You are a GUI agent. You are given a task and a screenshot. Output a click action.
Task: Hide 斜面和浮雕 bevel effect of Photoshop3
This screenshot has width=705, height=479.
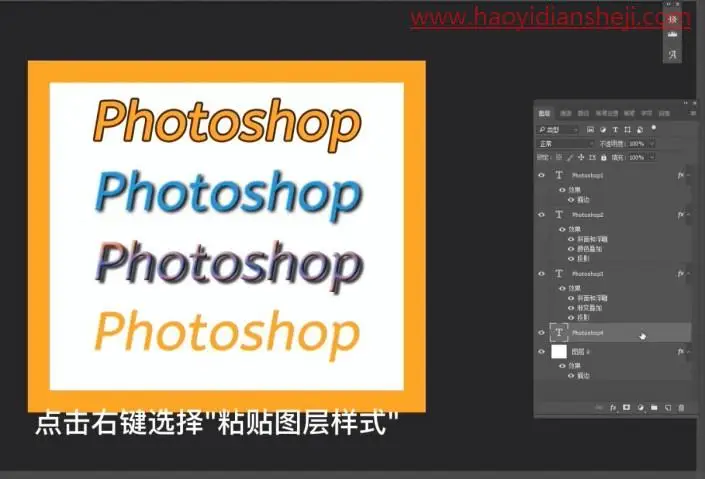coord(571,298)
